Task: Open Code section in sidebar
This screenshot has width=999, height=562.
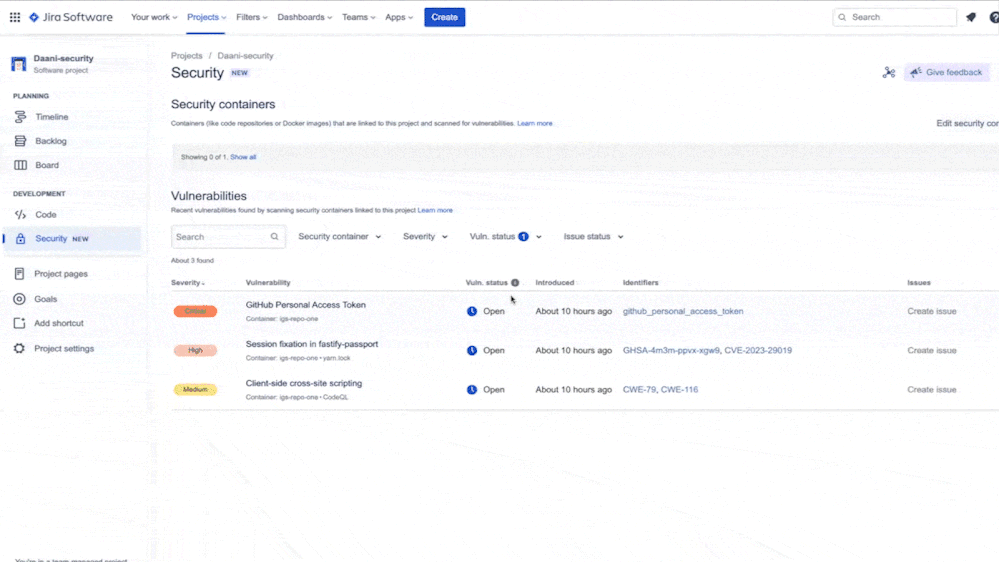Action: pyautogui.click(x=46, y=215)
